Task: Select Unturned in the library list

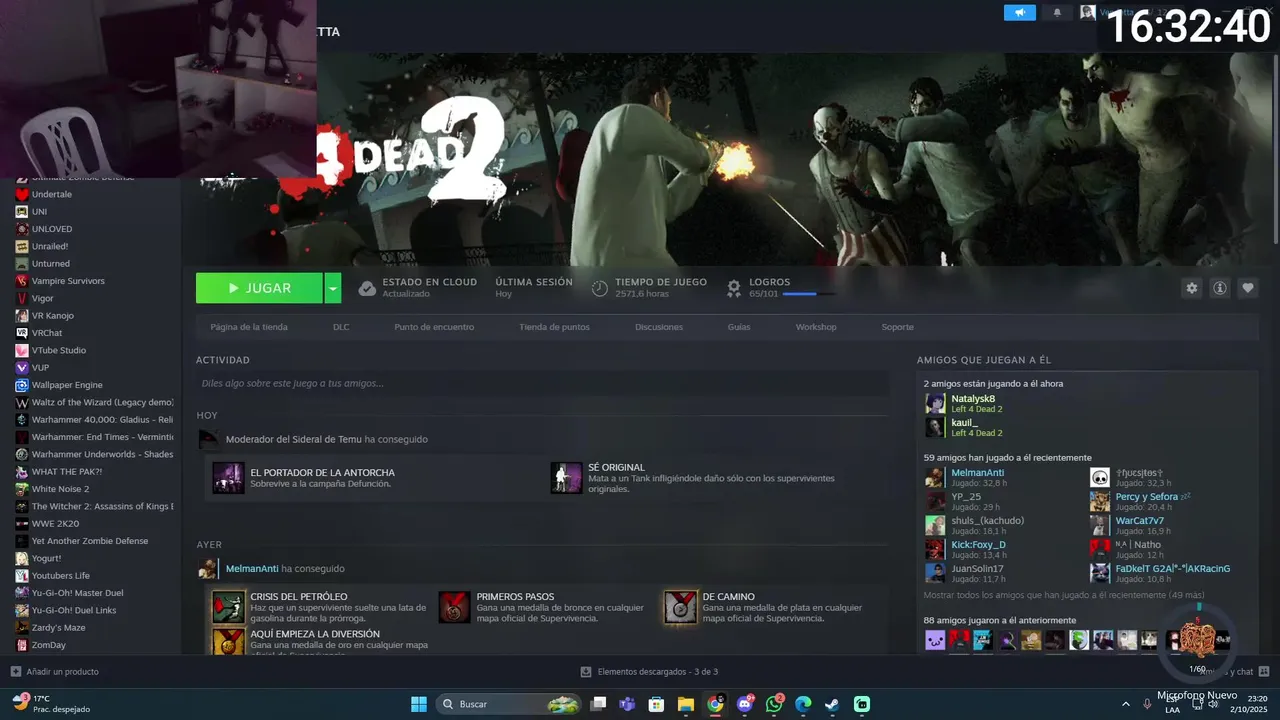Action: [x=51, y=264]
